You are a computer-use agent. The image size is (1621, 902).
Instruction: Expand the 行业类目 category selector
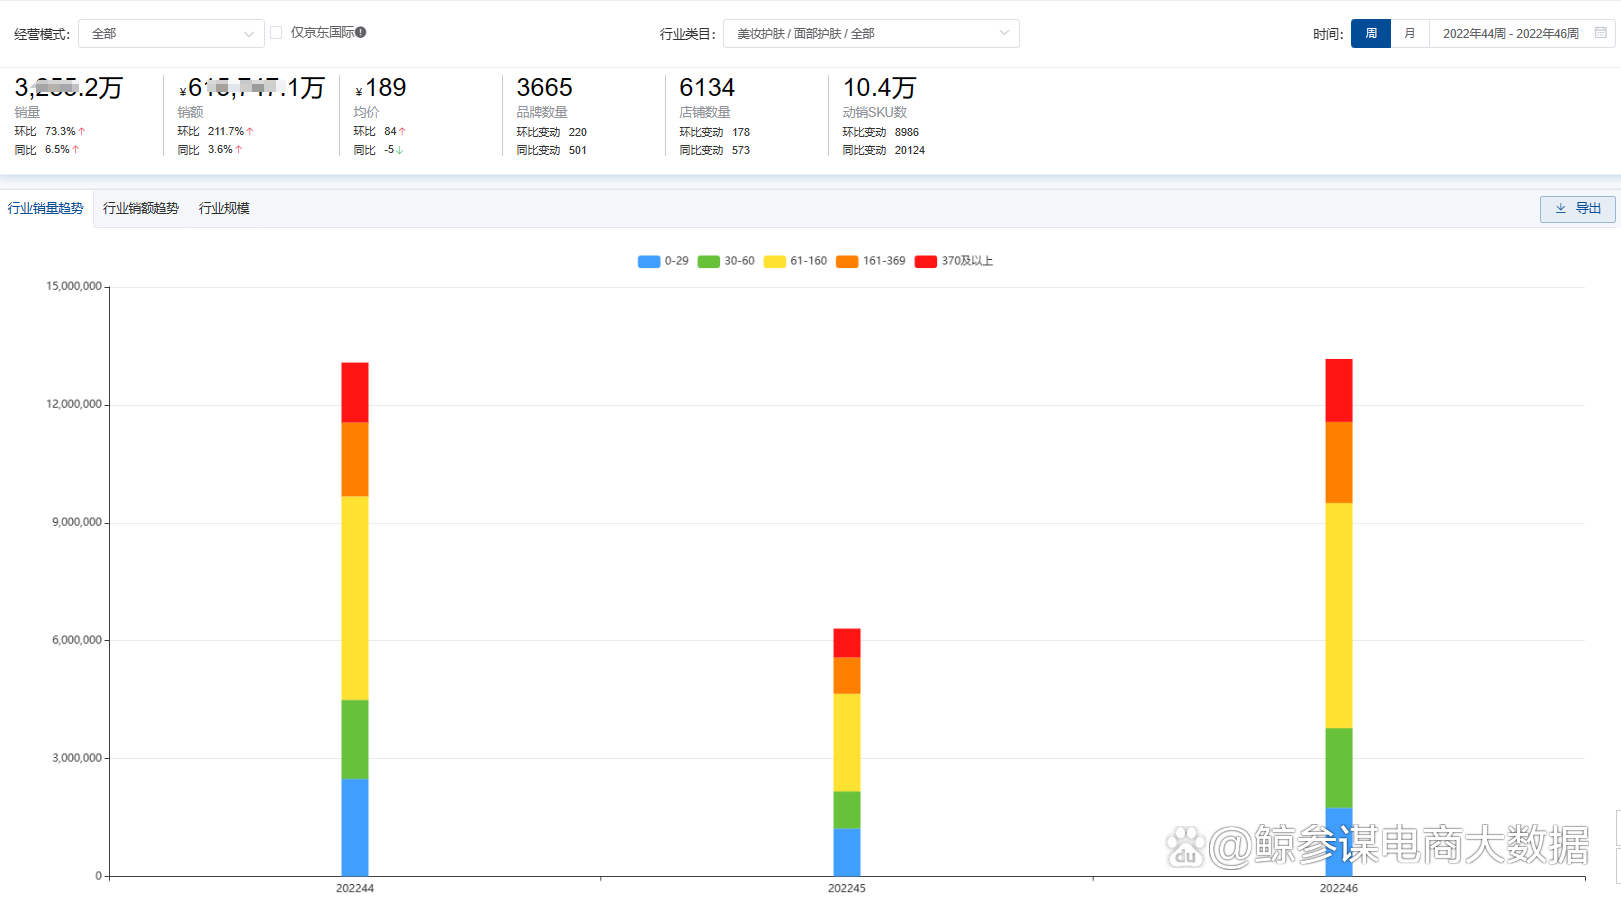pyautogui.click(x=871, y=34)
